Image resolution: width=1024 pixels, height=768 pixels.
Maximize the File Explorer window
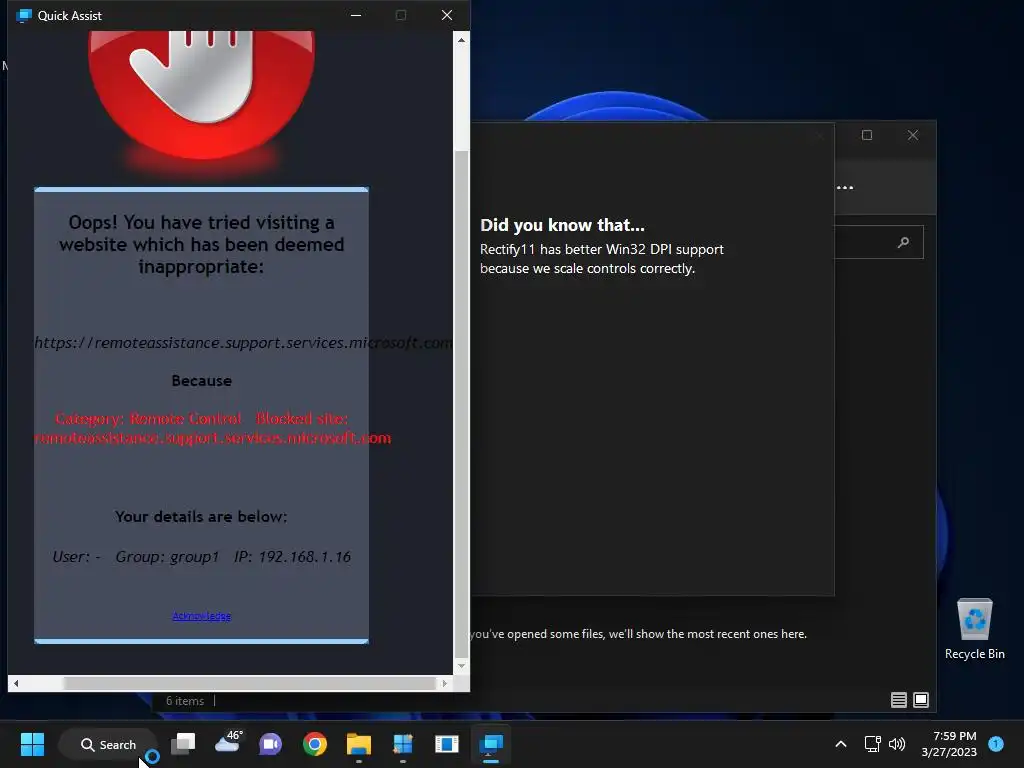pyautogui.click(x=867, y=135)
